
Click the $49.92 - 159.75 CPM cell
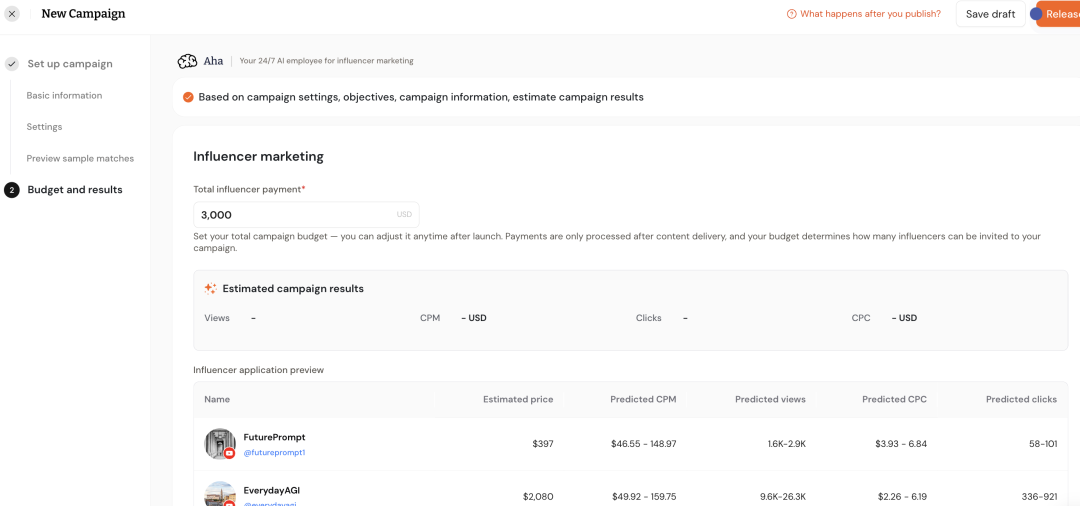(x=644, y=496)
